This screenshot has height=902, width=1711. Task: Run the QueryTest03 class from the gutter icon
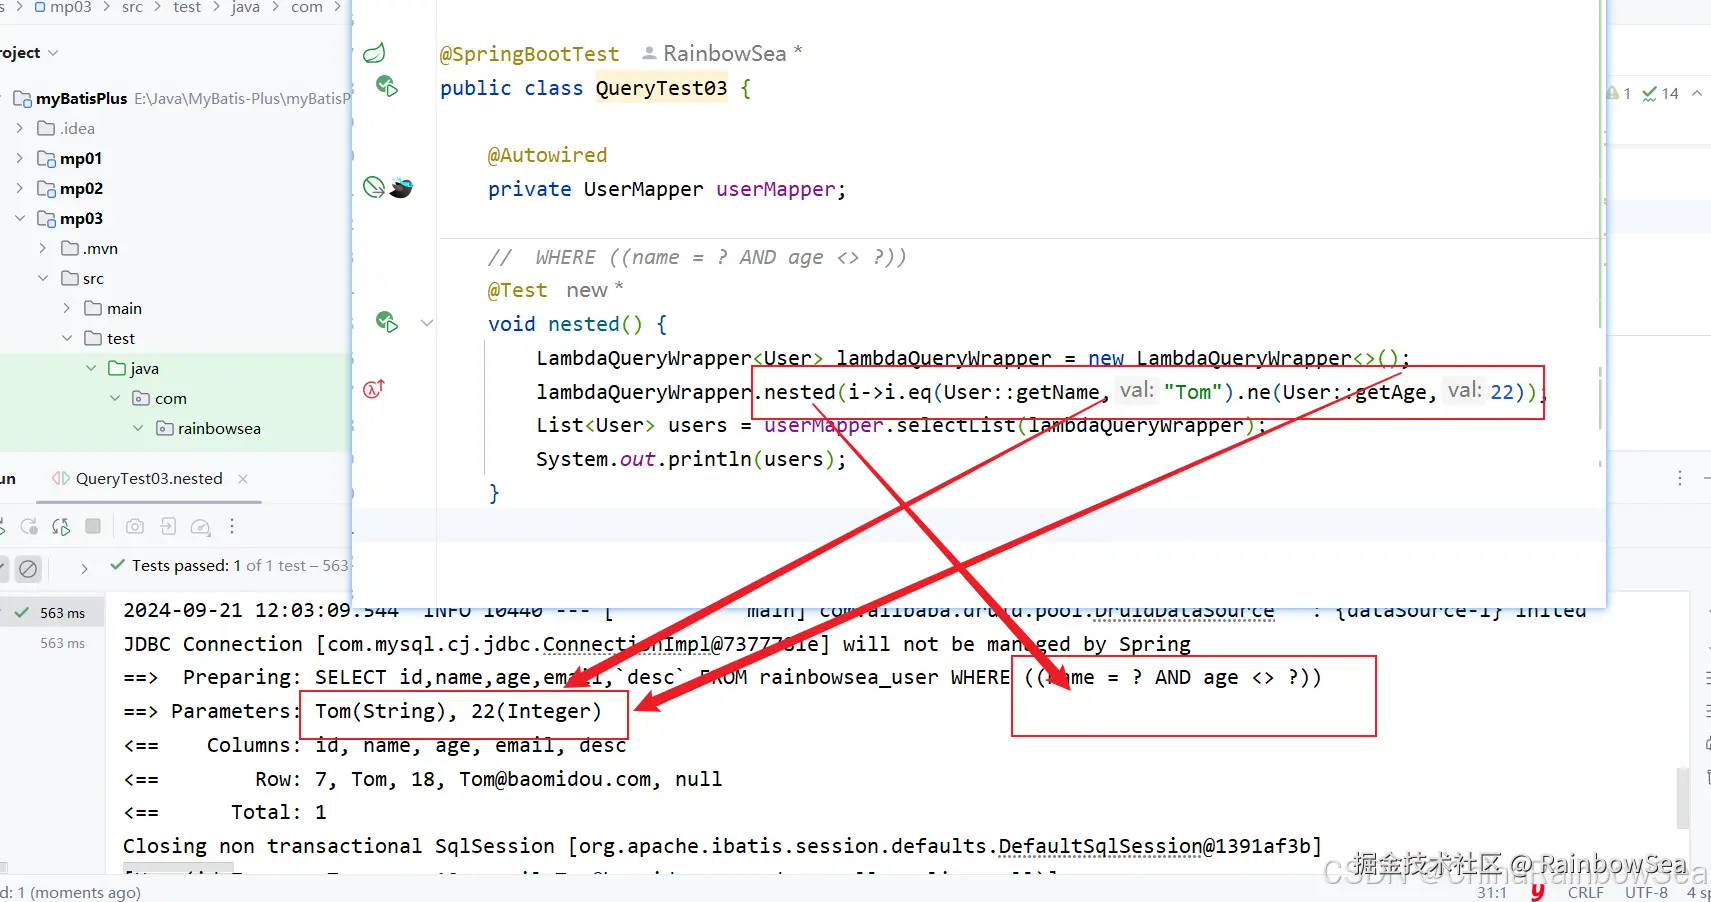pyautogui.click(x=386, y=86)
